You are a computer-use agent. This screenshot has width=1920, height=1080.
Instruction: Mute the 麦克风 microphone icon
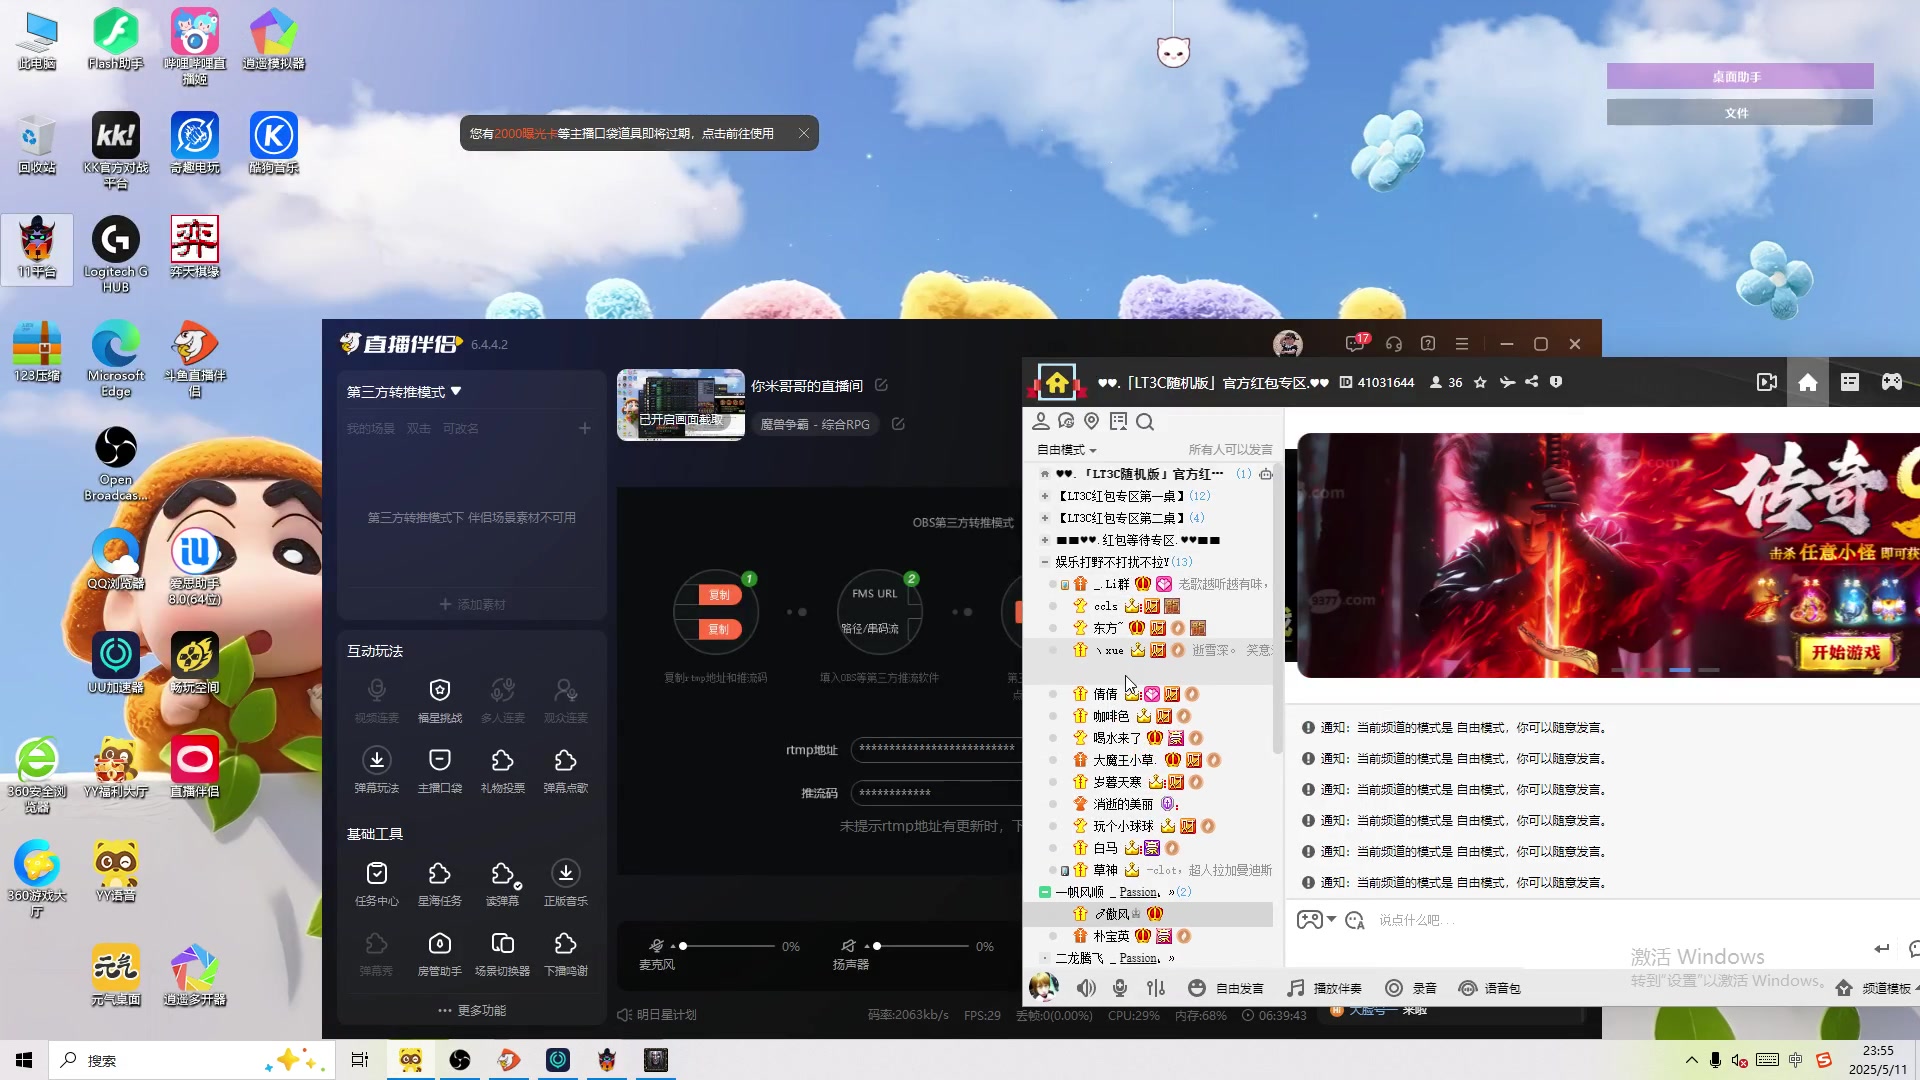tap(656, 945)
